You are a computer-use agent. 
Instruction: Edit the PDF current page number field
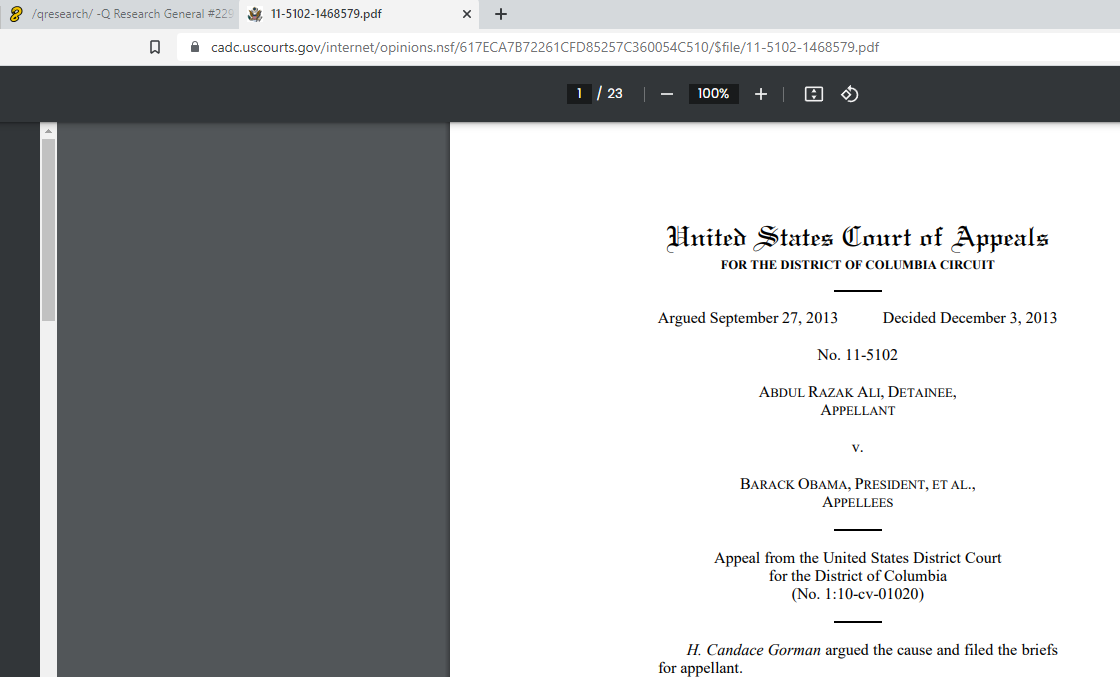[x=579, y=94]
